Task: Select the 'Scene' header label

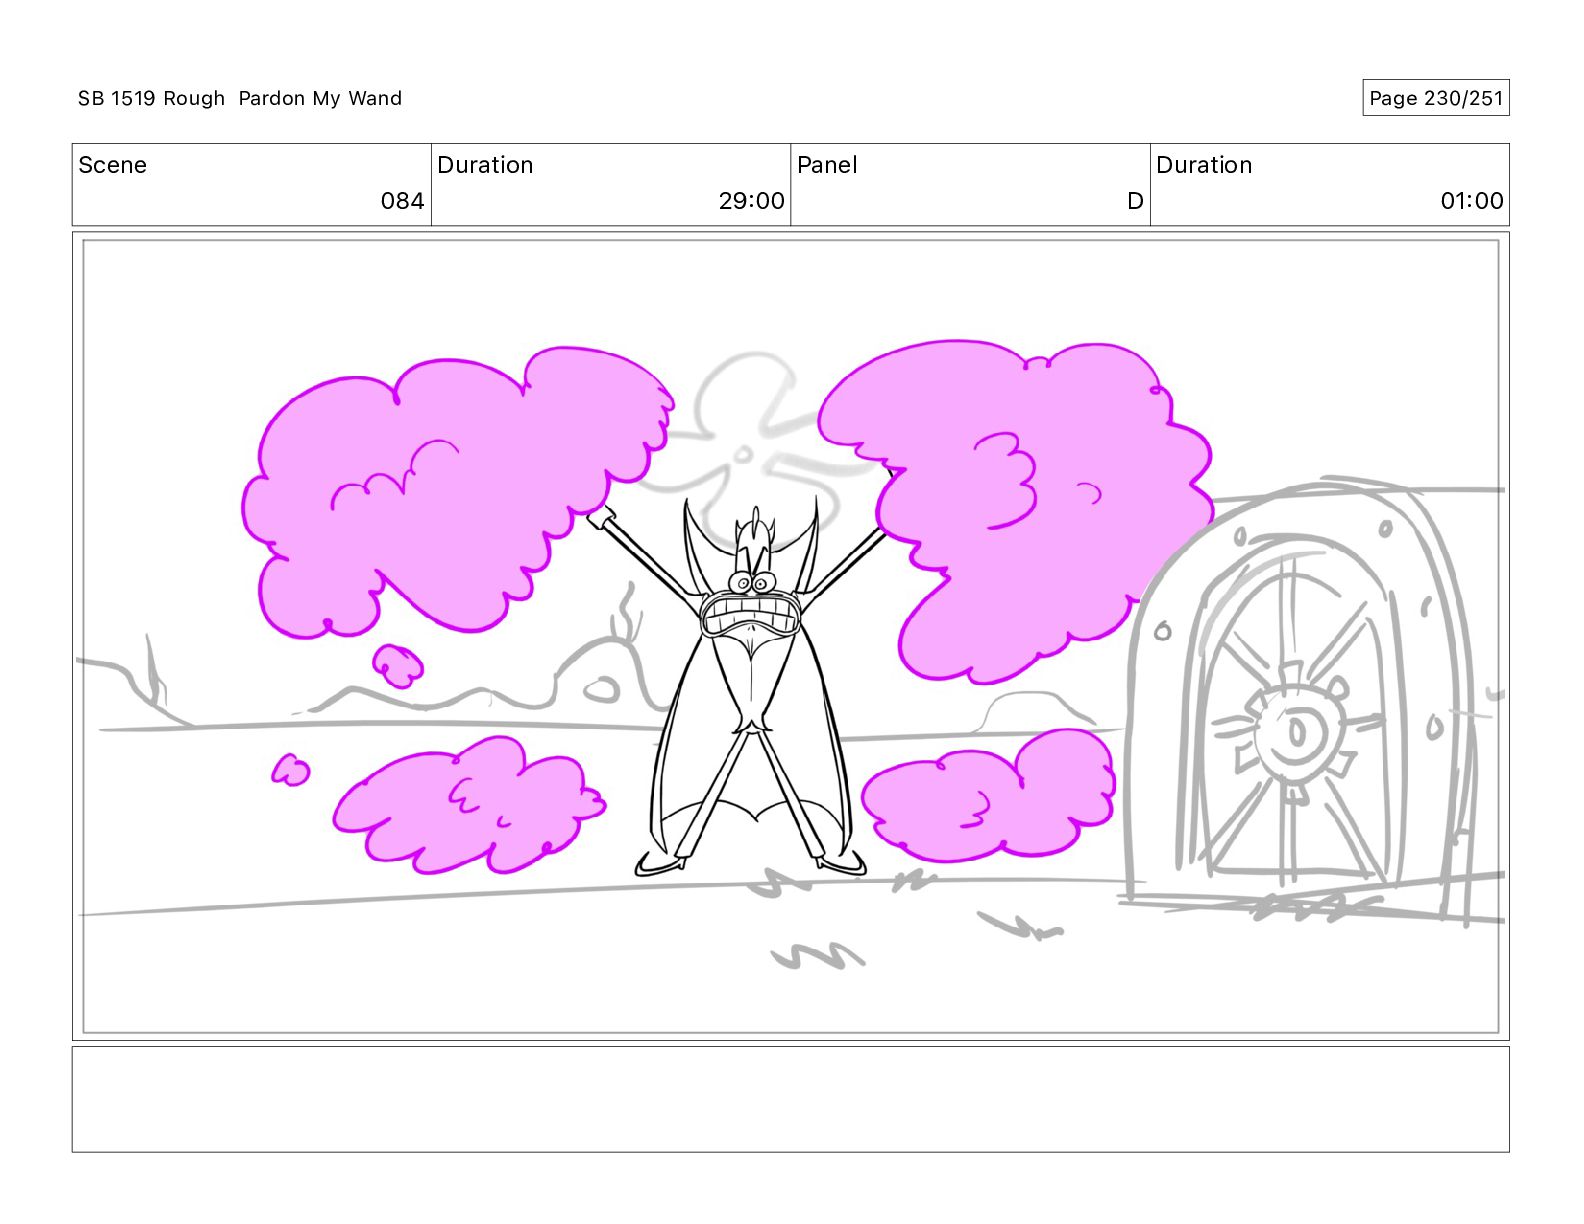Action: pos(112,165)
